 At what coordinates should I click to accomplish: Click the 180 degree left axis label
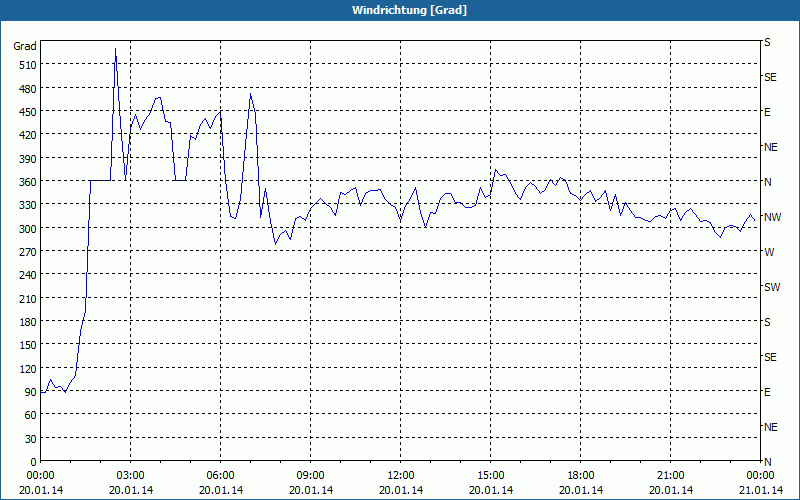click(x=25, y=322)
